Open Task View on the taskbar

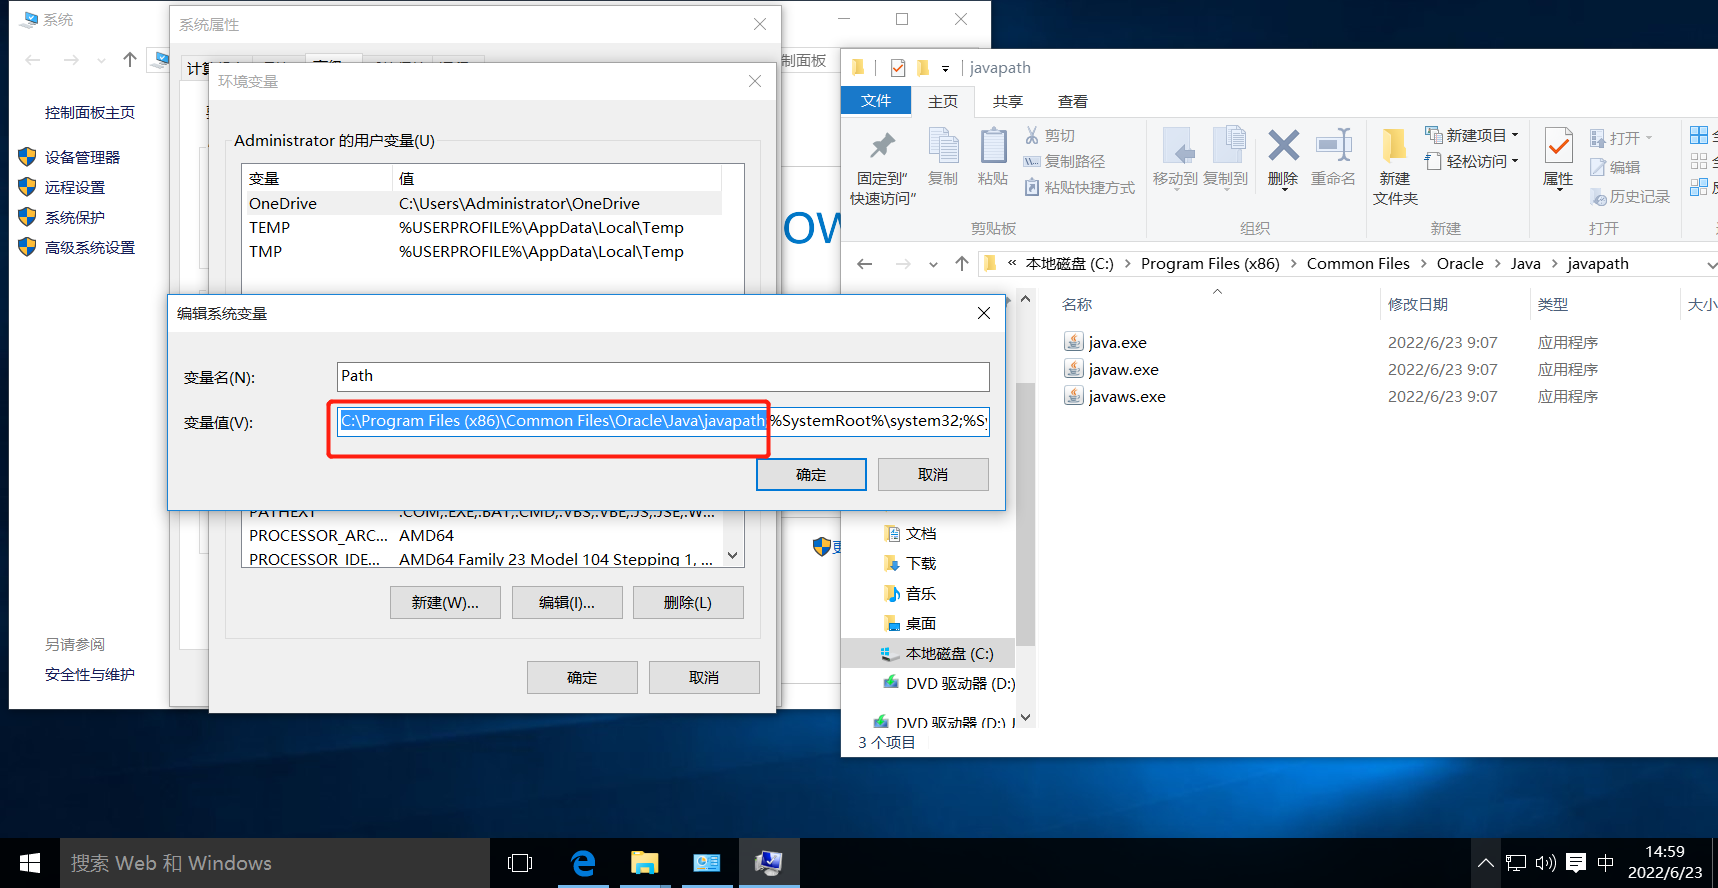[x=520, y=863]
